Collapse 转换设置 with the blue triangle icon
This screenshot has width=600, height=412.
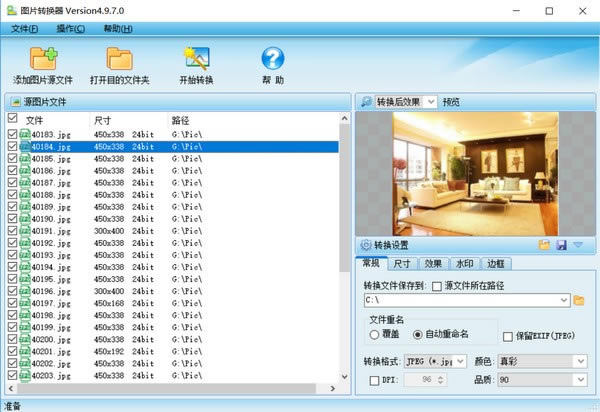pos(578,244)
